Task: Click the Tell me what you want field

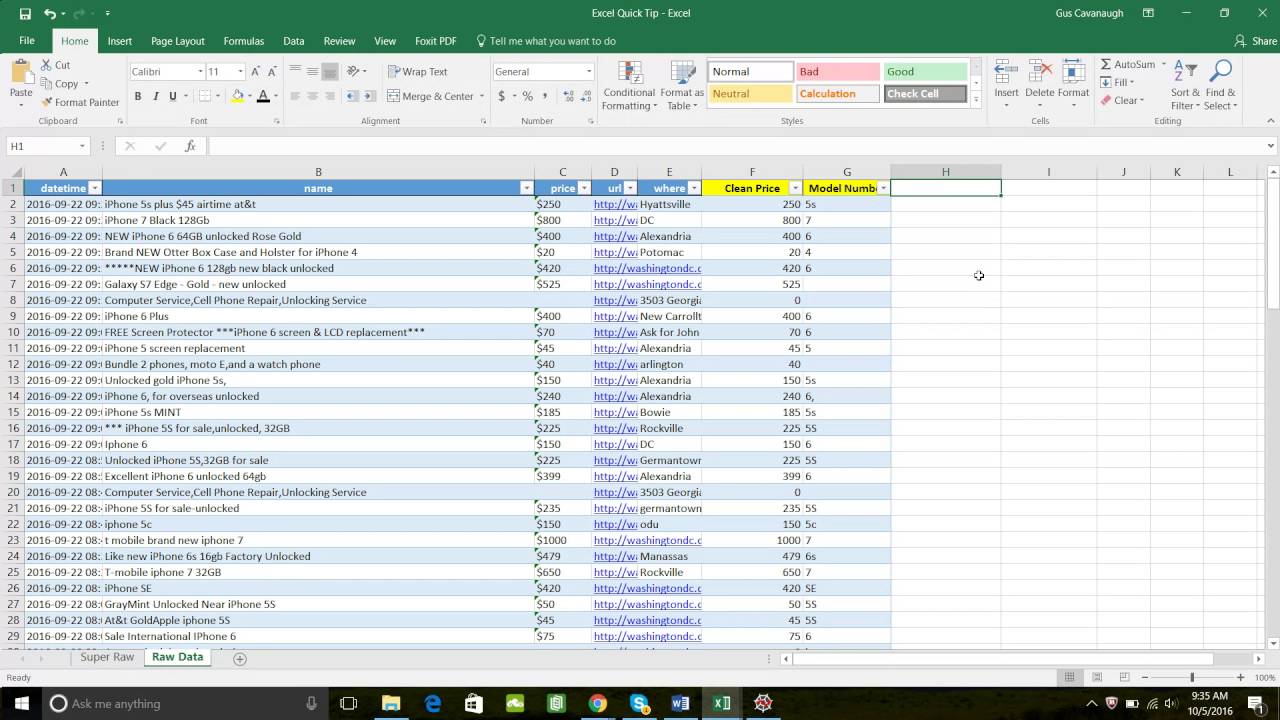Action: (546, 41)
